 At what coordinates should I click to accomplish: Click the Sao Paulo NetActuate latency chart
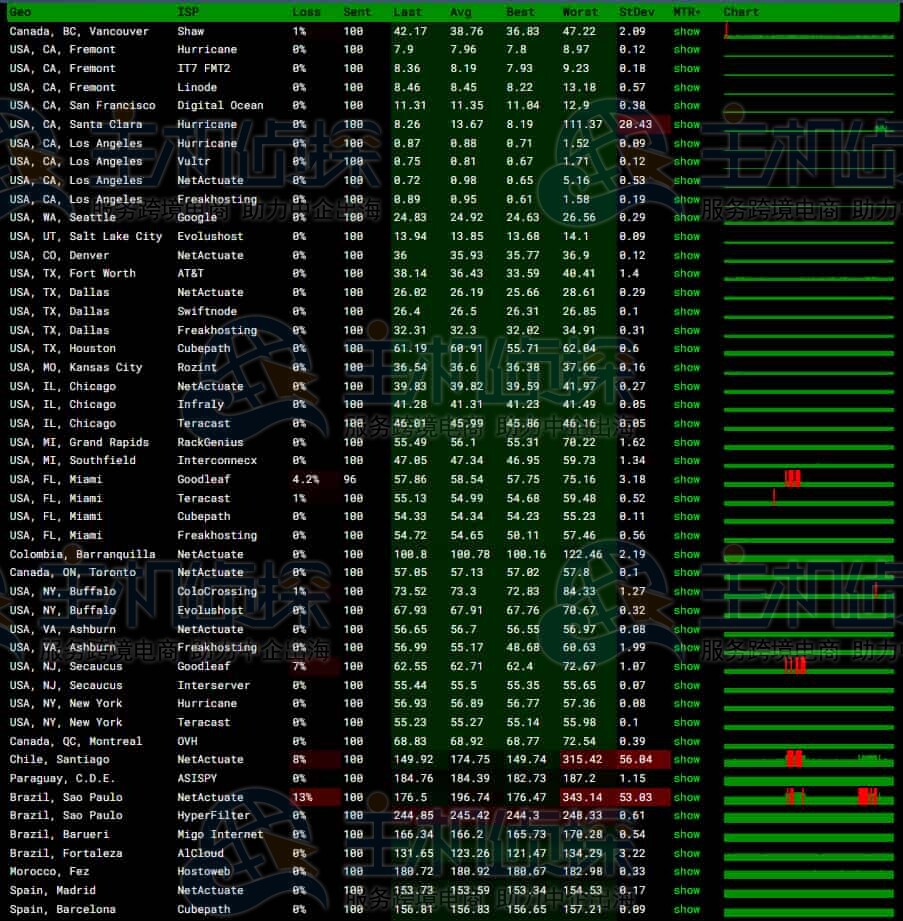pyautogui.click(x=808, y=797)
